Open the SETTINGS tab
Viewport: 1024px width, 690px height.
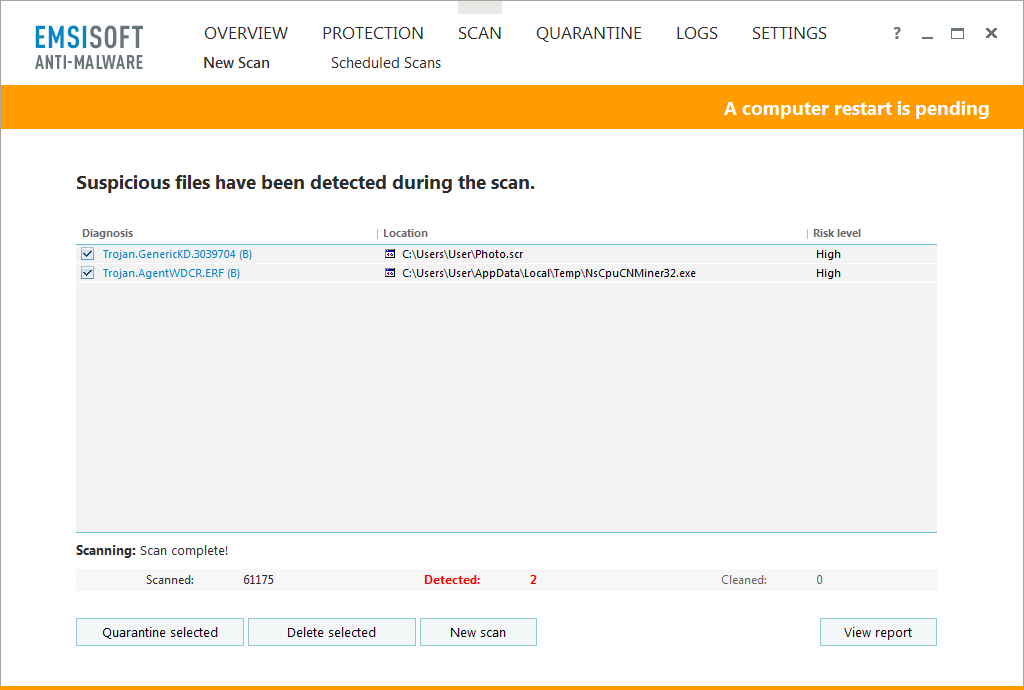pos(790,33)
